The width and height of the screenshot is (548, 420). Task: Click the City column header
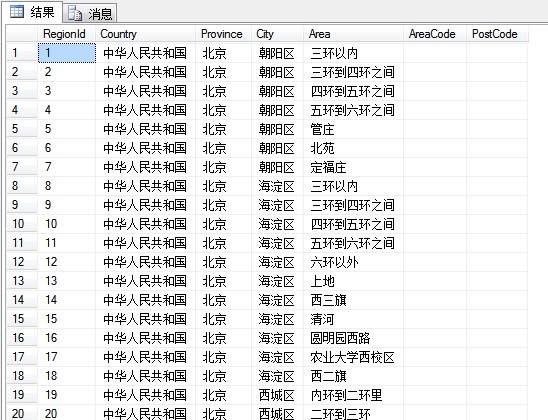coord(277,34)
